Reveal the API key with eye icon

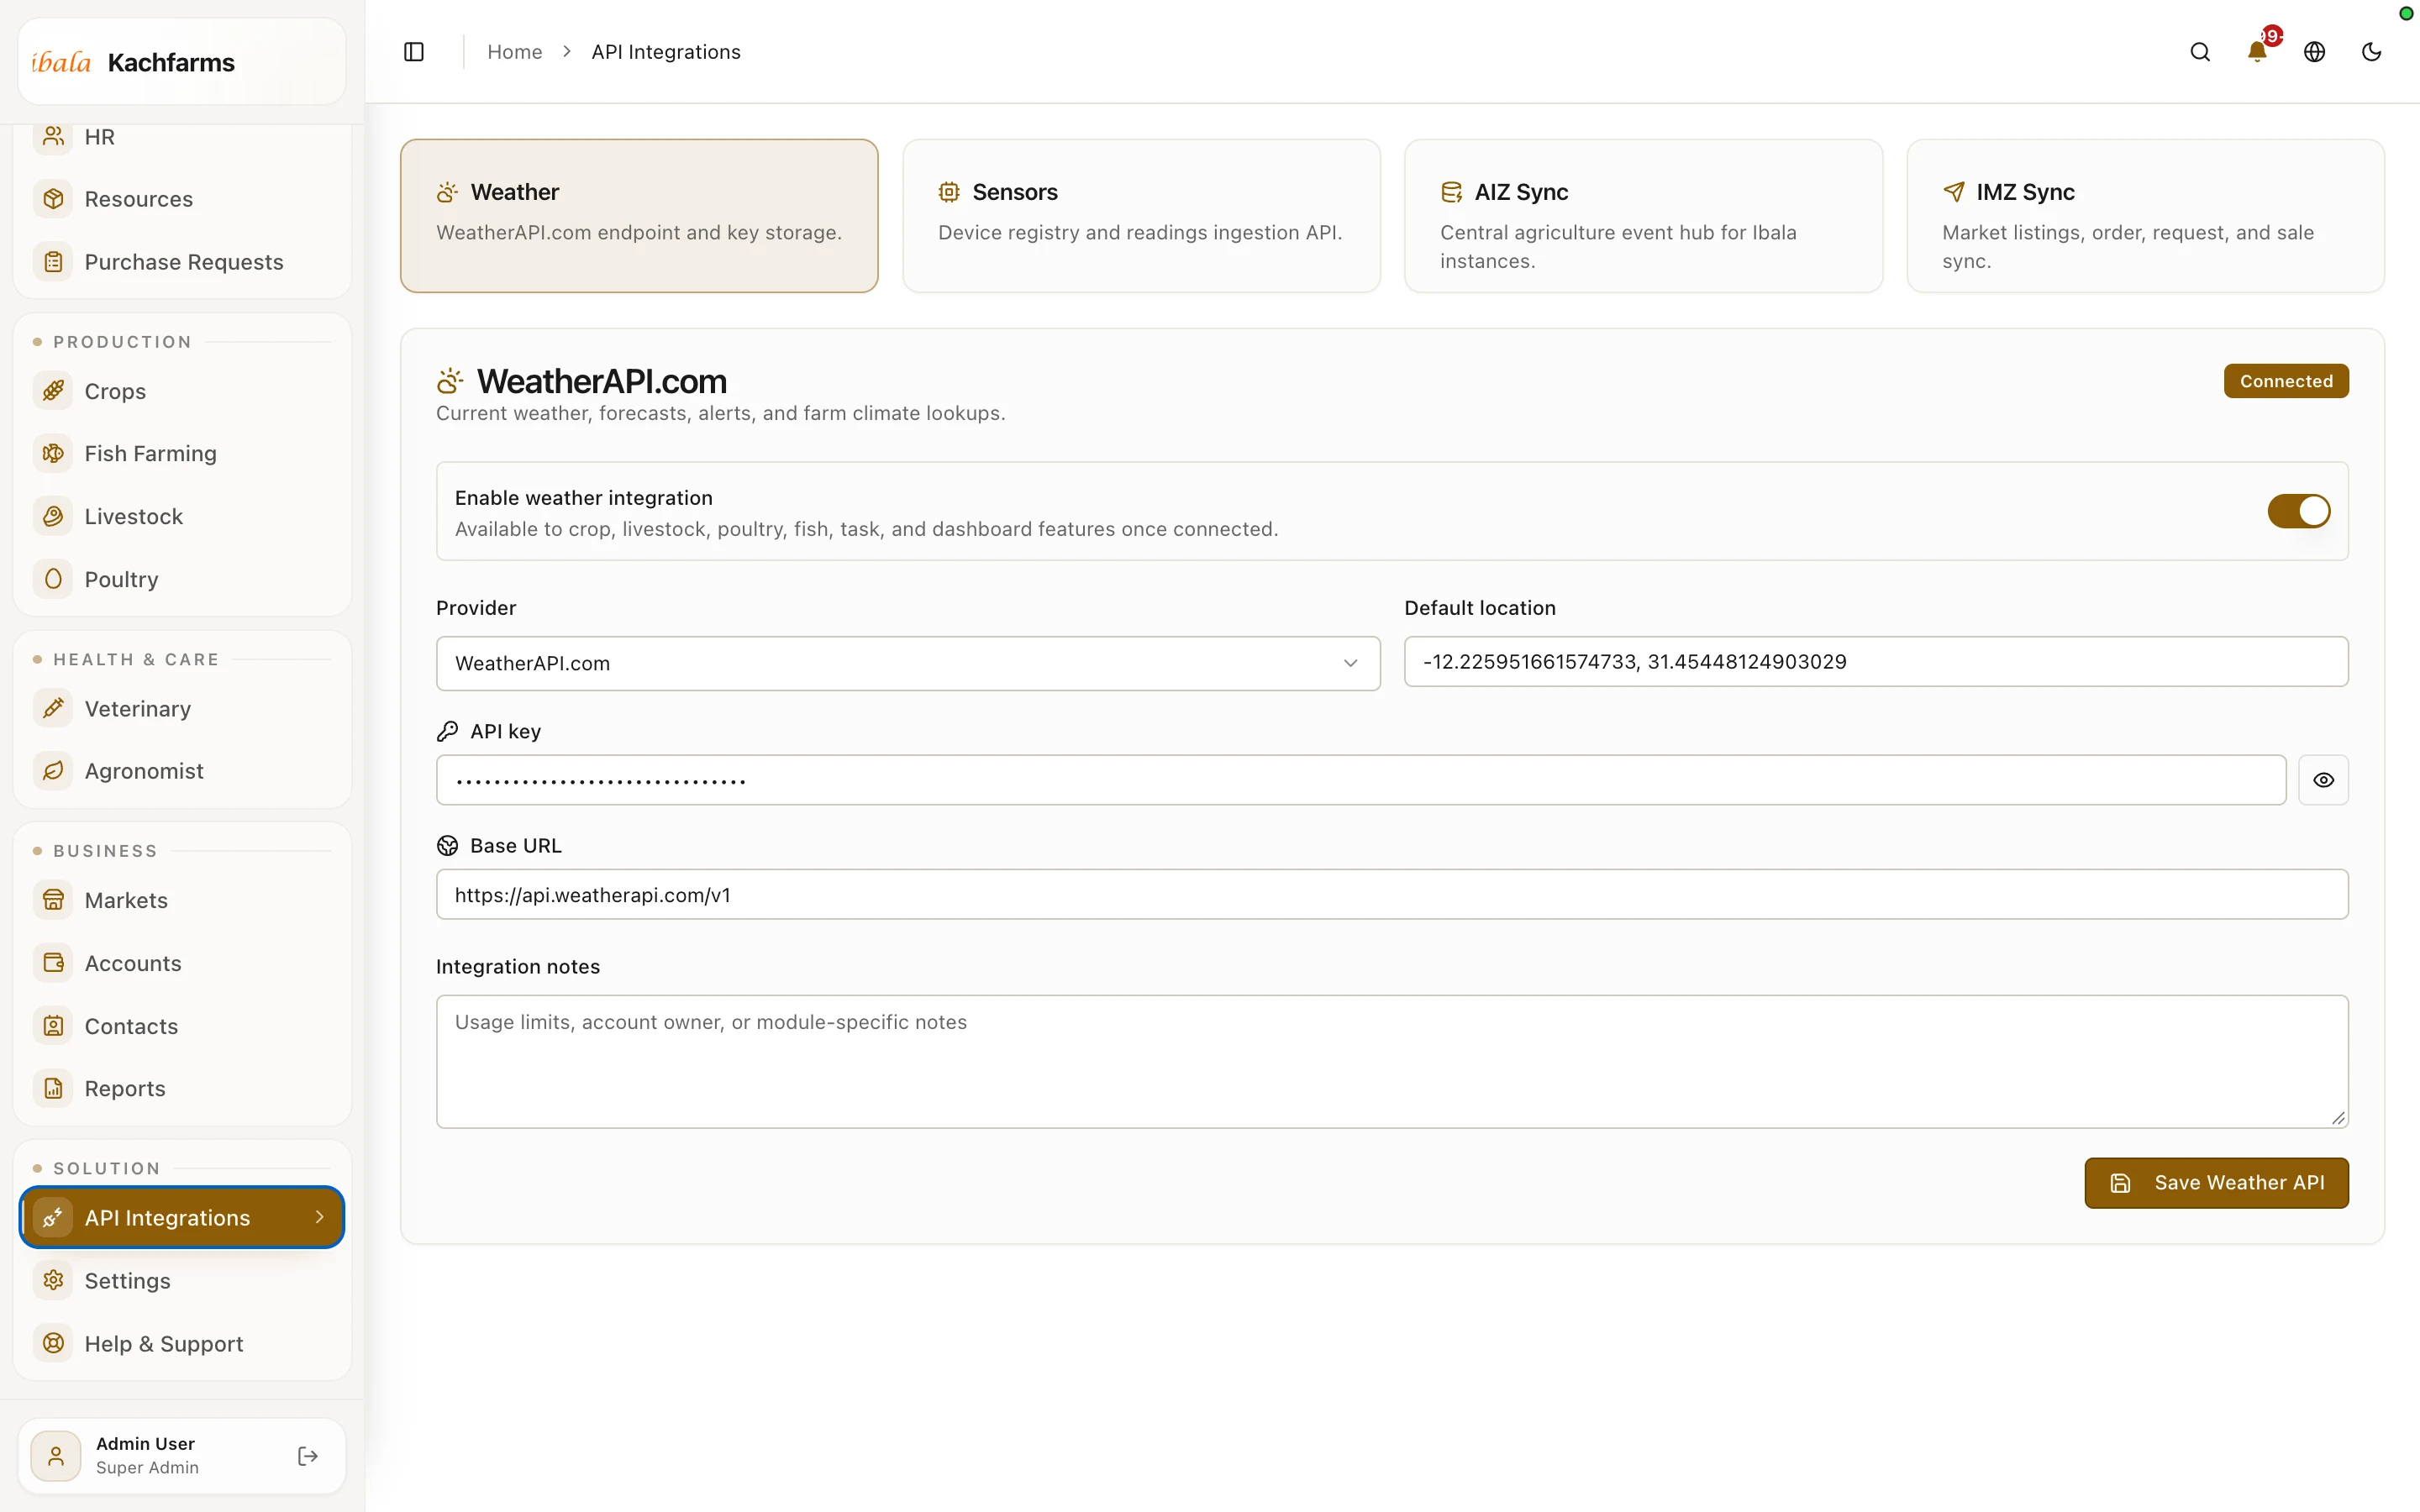coord(2323,780)
